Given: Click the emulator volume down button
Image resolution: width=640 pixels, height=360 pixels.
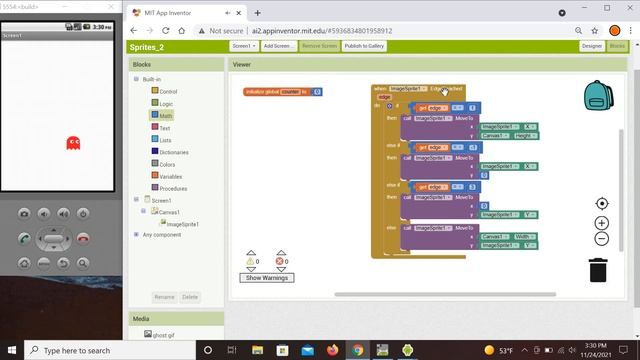Looking at the screenshot, I should (44, 213).
